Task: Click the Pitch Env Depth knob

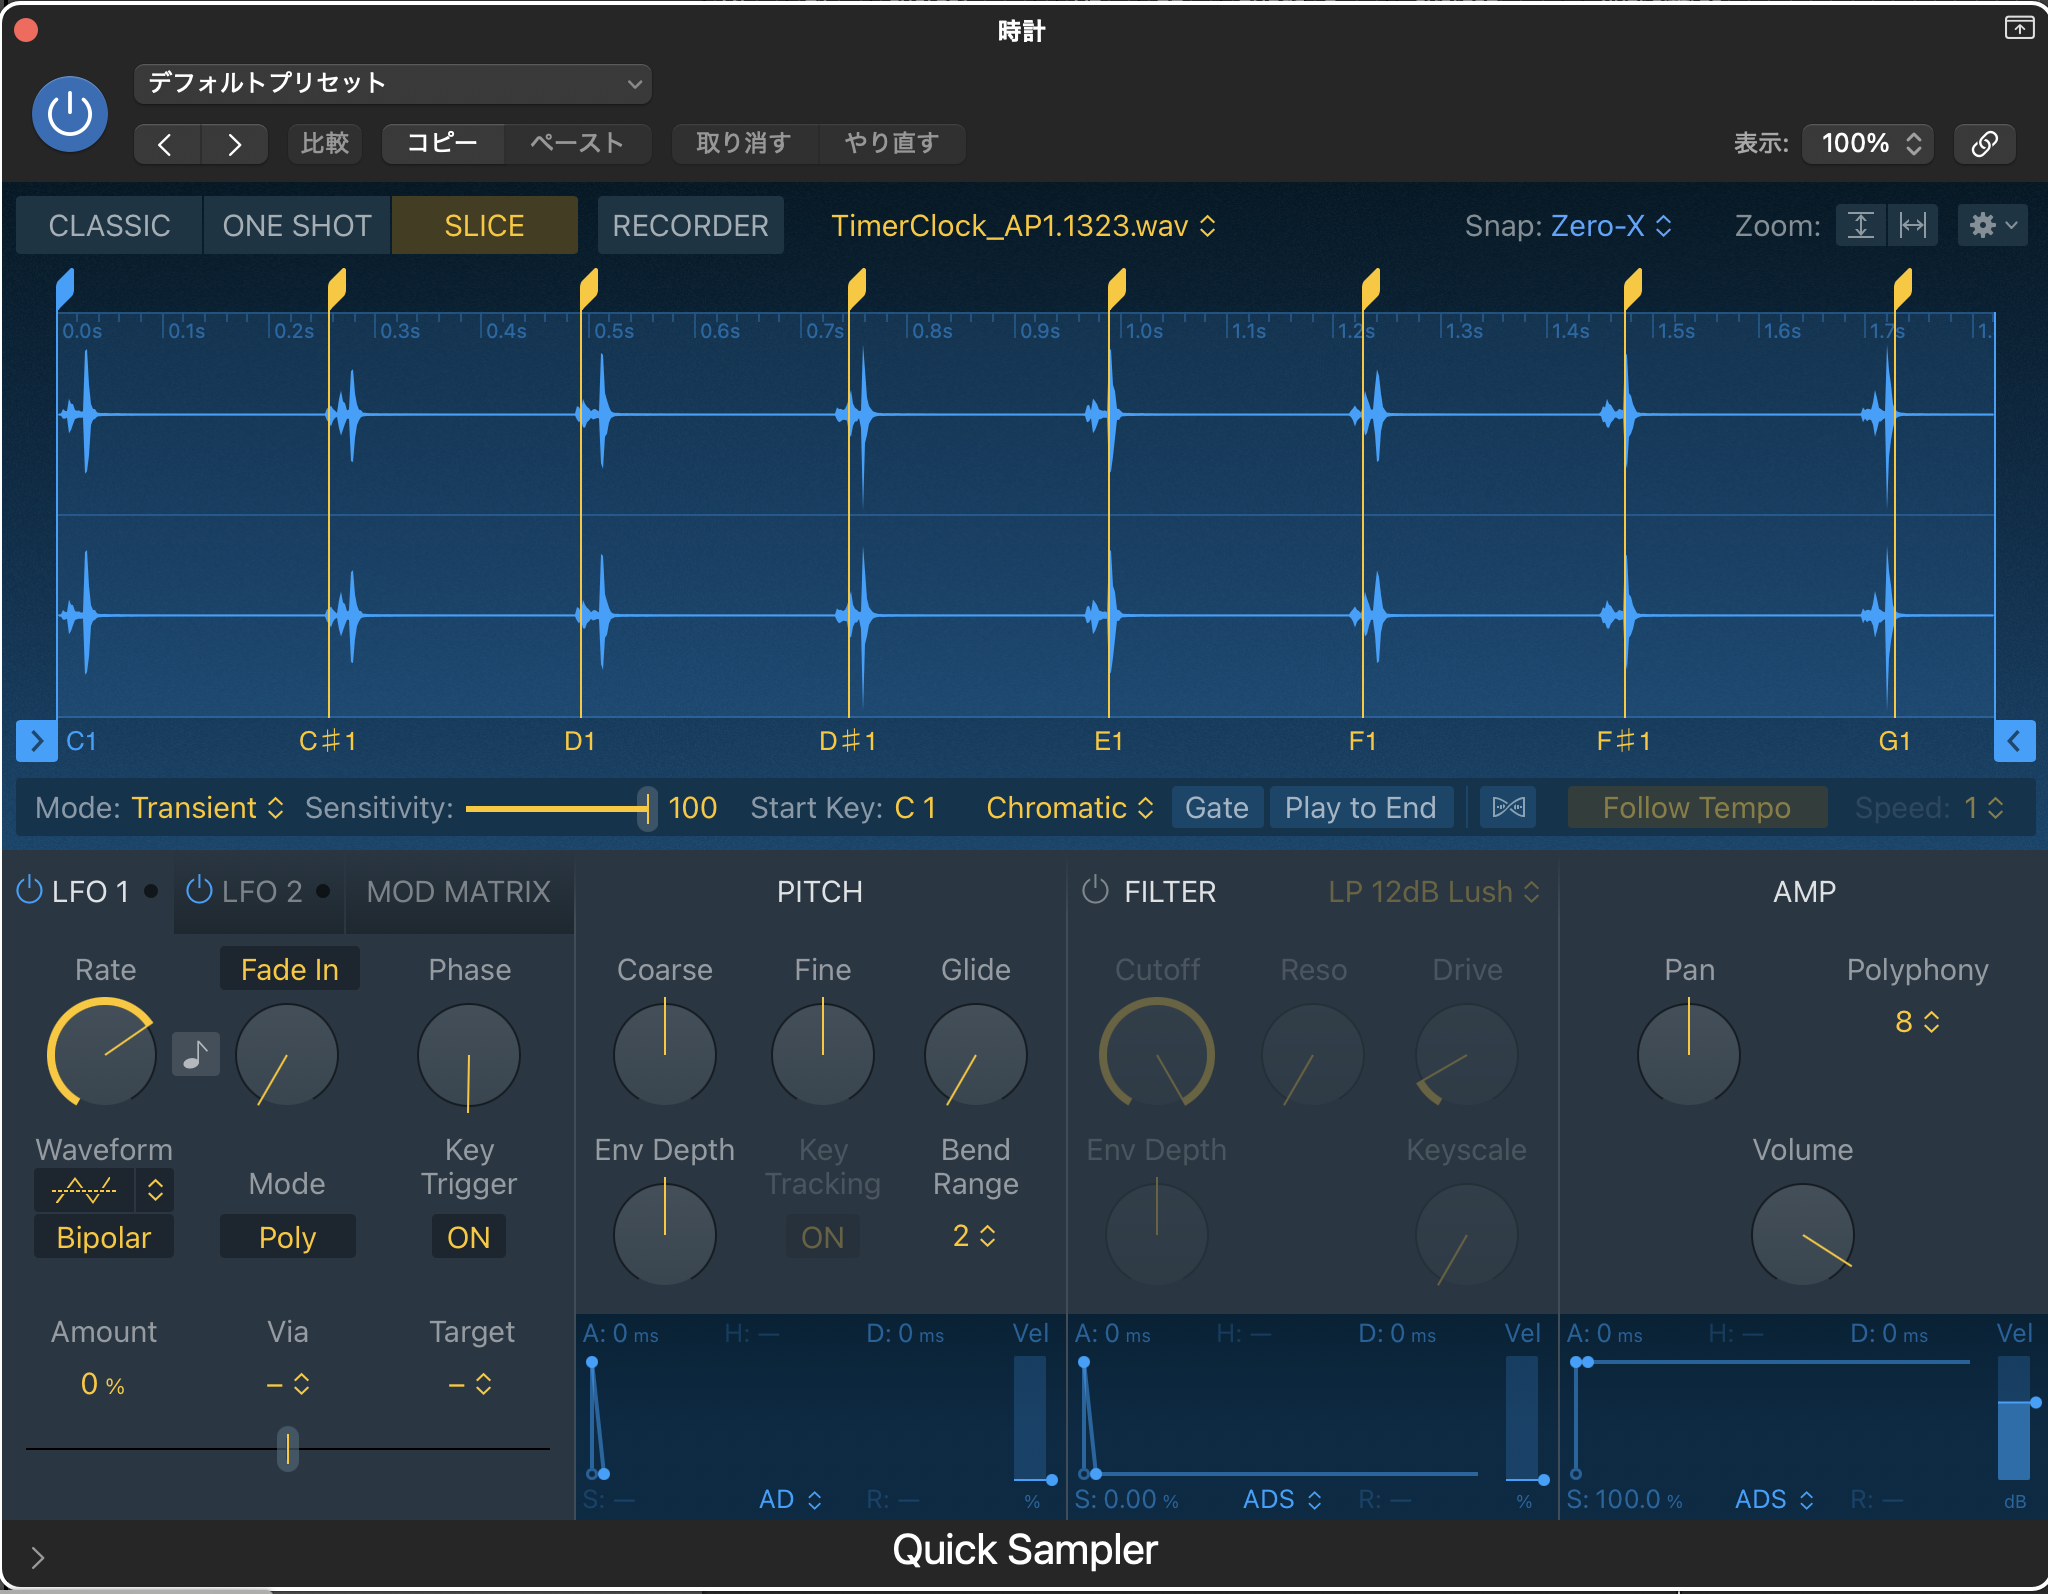Action: 665,1234
